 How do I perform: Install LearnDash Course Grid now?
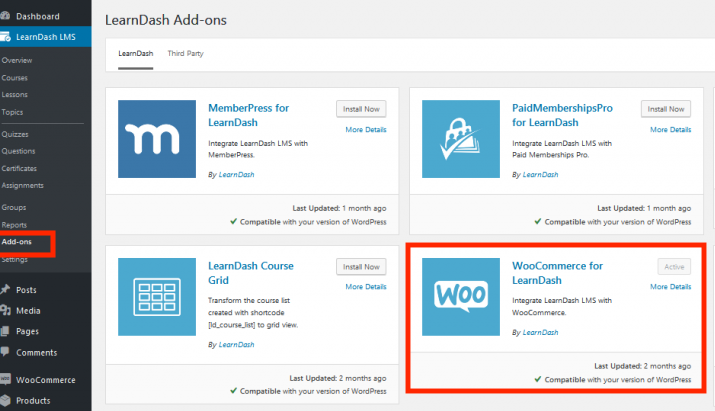361,267
